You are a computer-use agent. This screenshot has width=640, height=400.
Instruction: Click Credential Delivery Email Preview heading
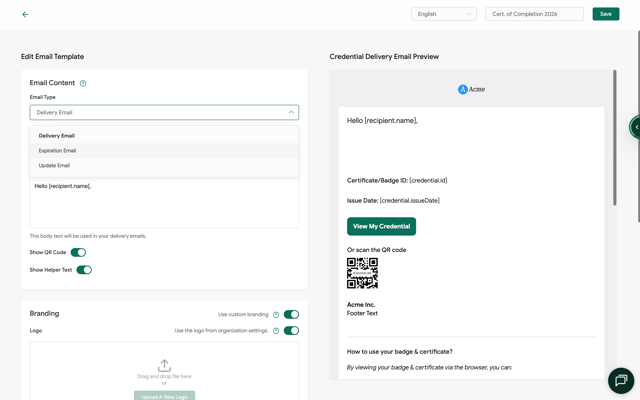[384, 57]
